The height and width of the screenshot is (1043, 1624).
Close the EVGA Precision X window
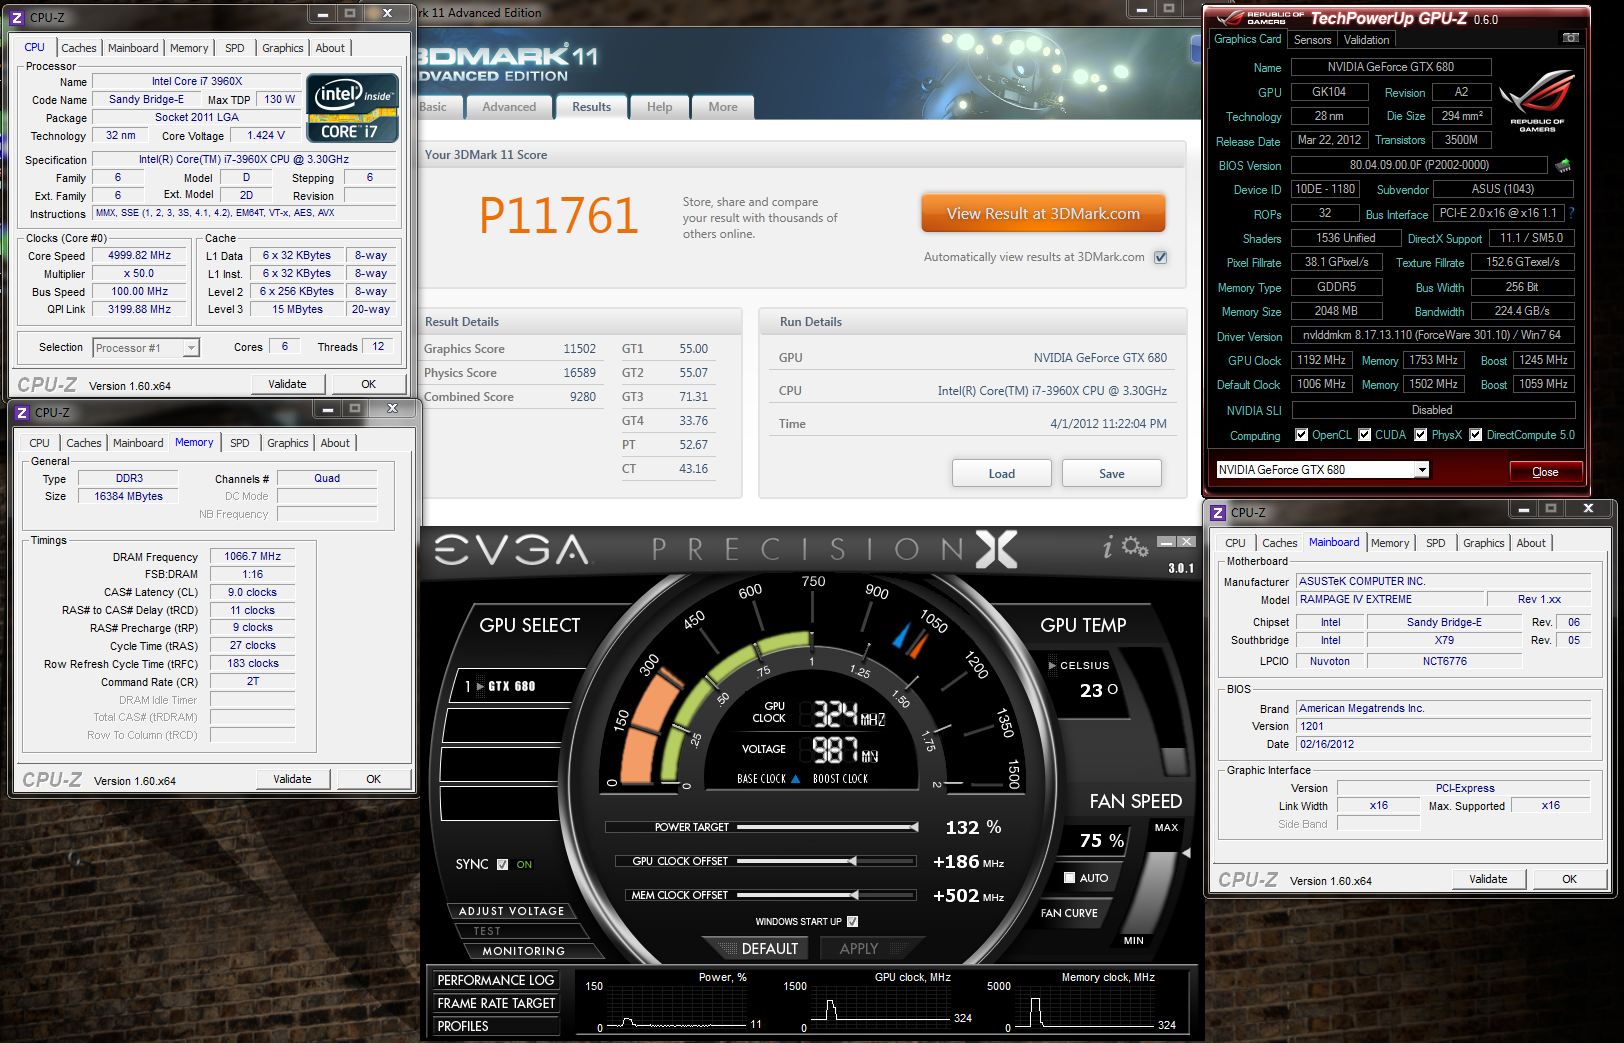(1186, 542)
